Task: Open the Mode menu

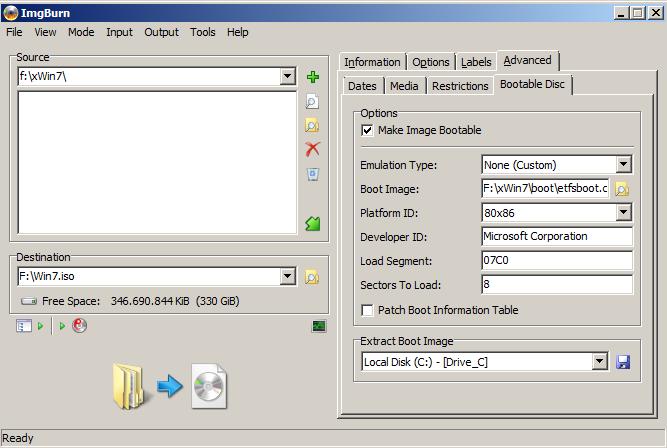Action: 81,32
